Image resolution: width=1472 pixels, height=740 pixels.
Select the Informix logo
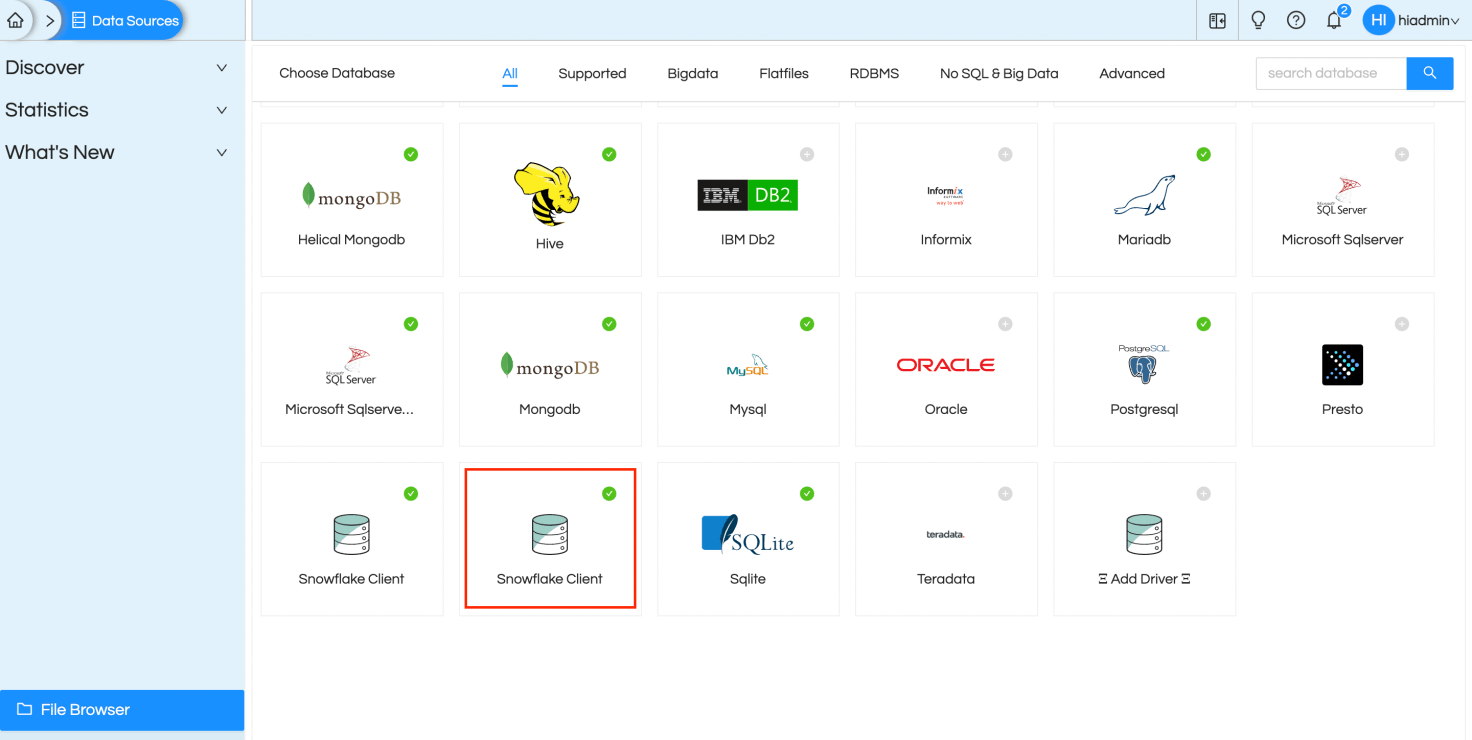pos(945,195)
